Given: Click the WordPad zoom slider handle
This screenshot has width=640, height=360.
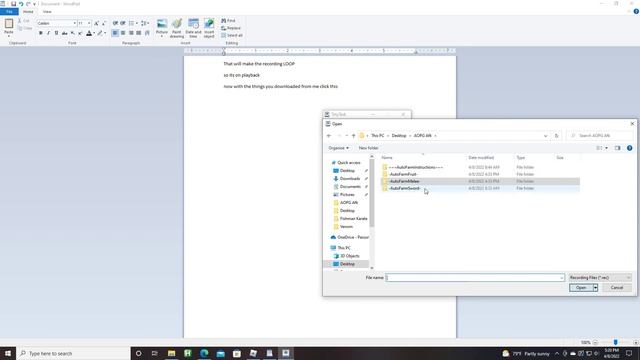Looking at the screenshot, I should (615, 342).
